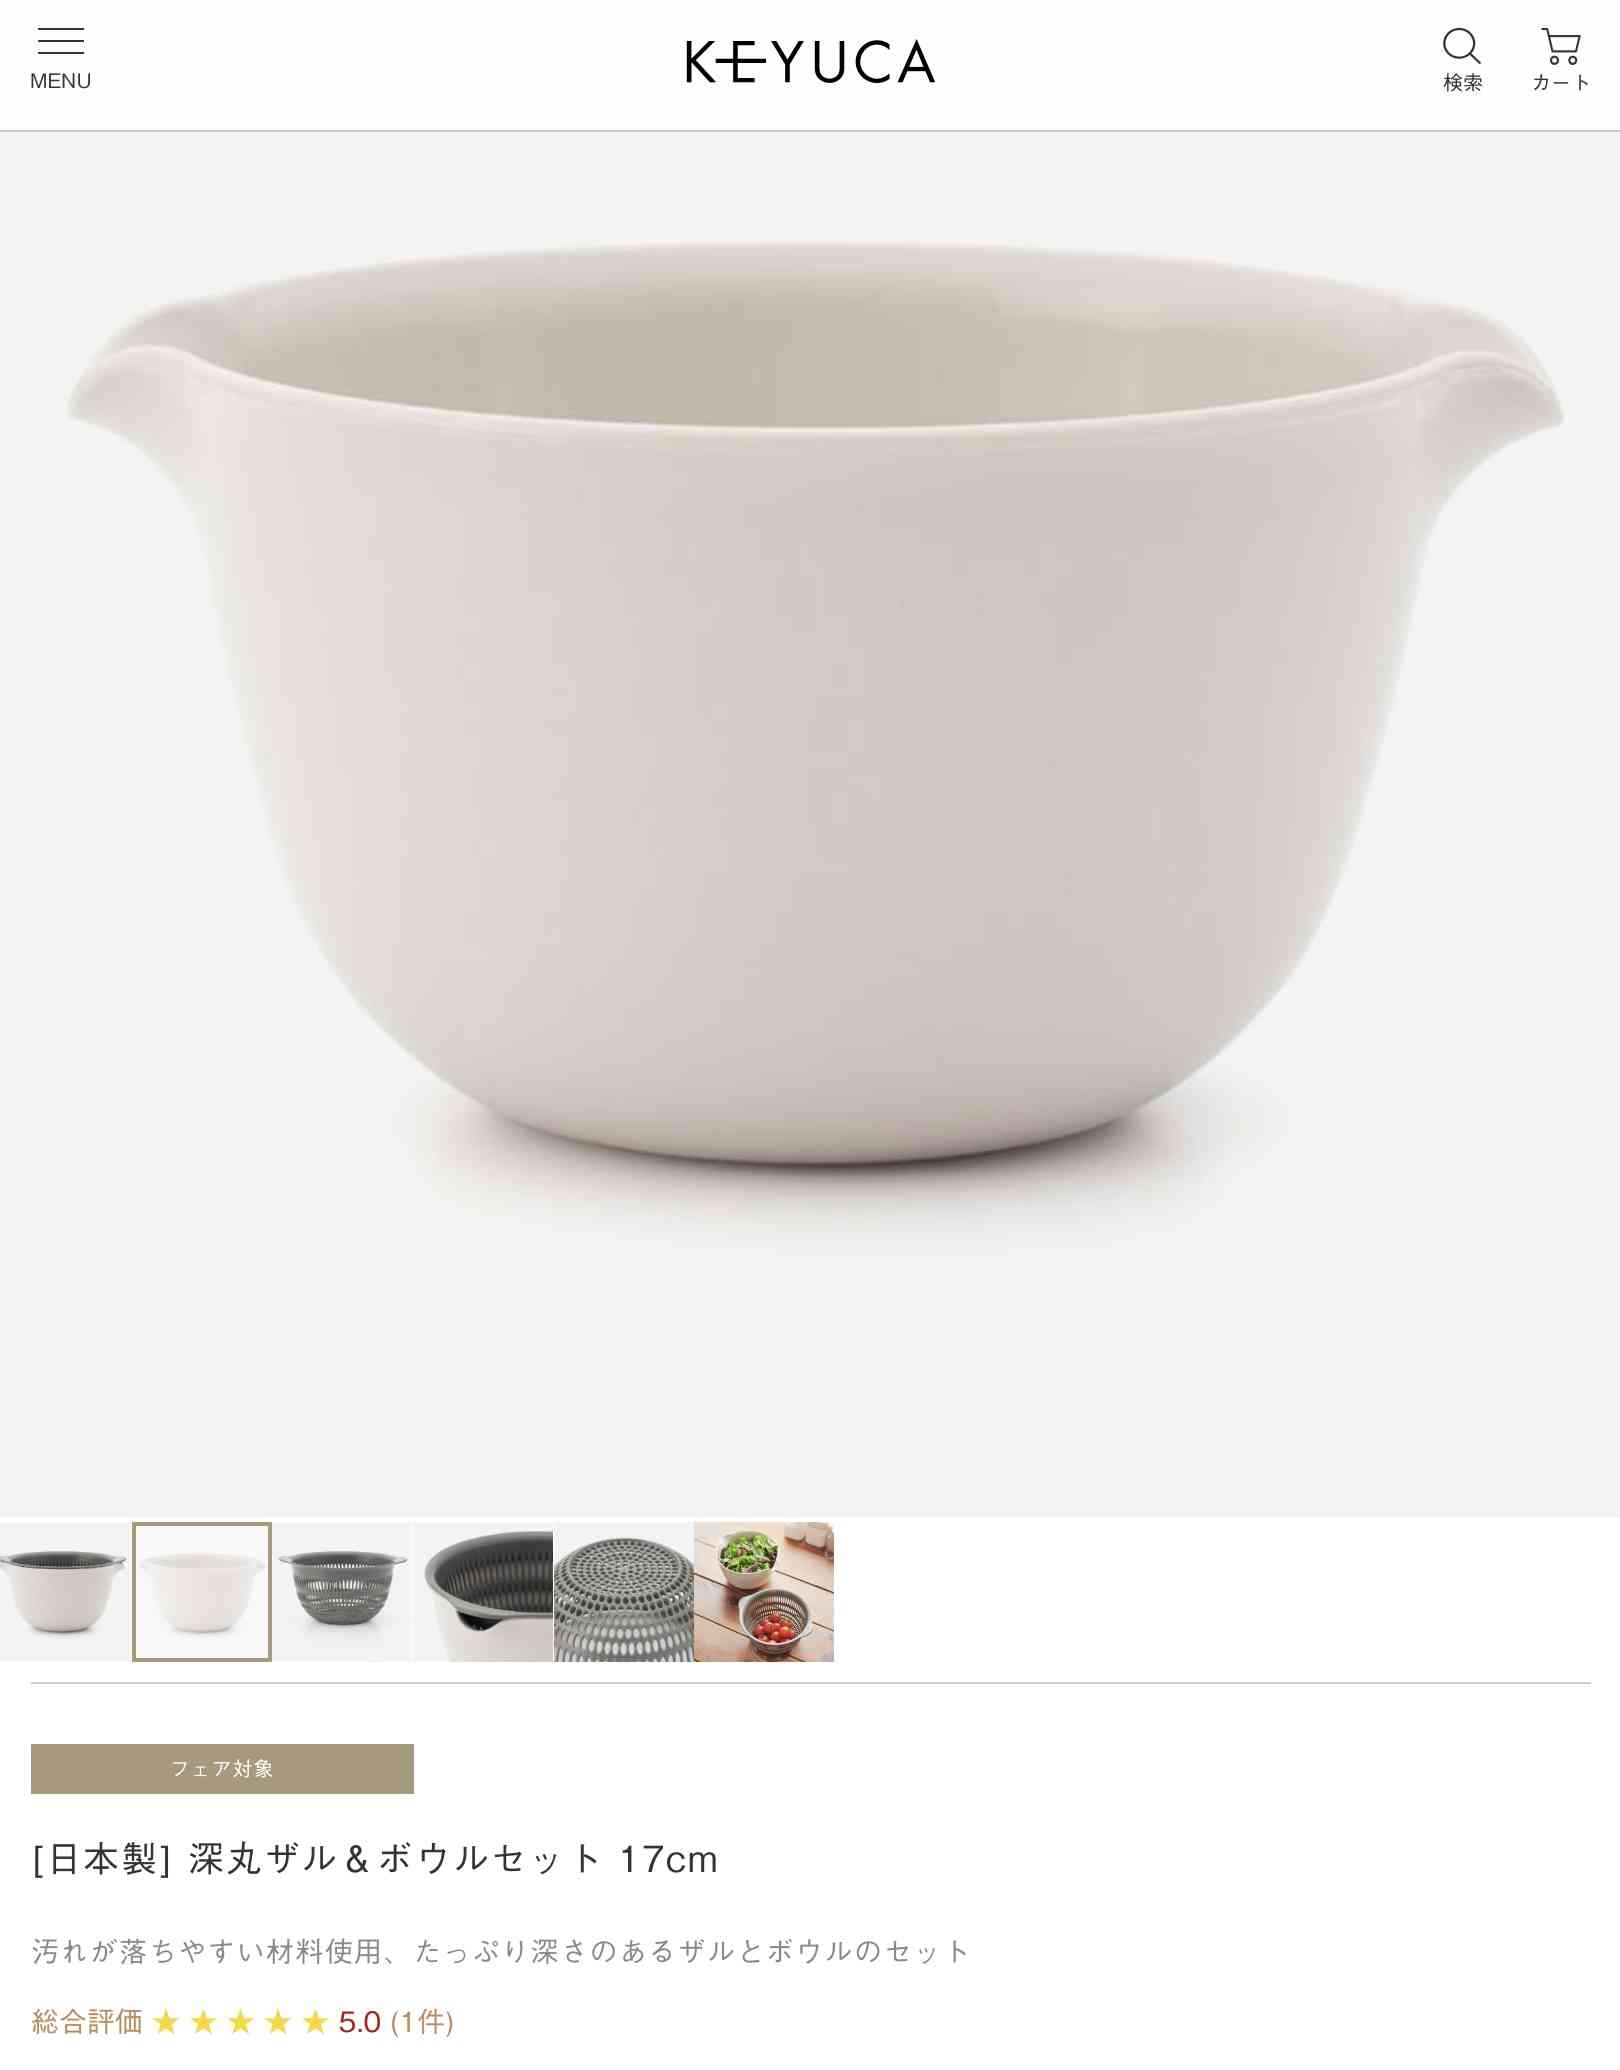View the colander rim close-up thumbnail

click(484, 1591)
